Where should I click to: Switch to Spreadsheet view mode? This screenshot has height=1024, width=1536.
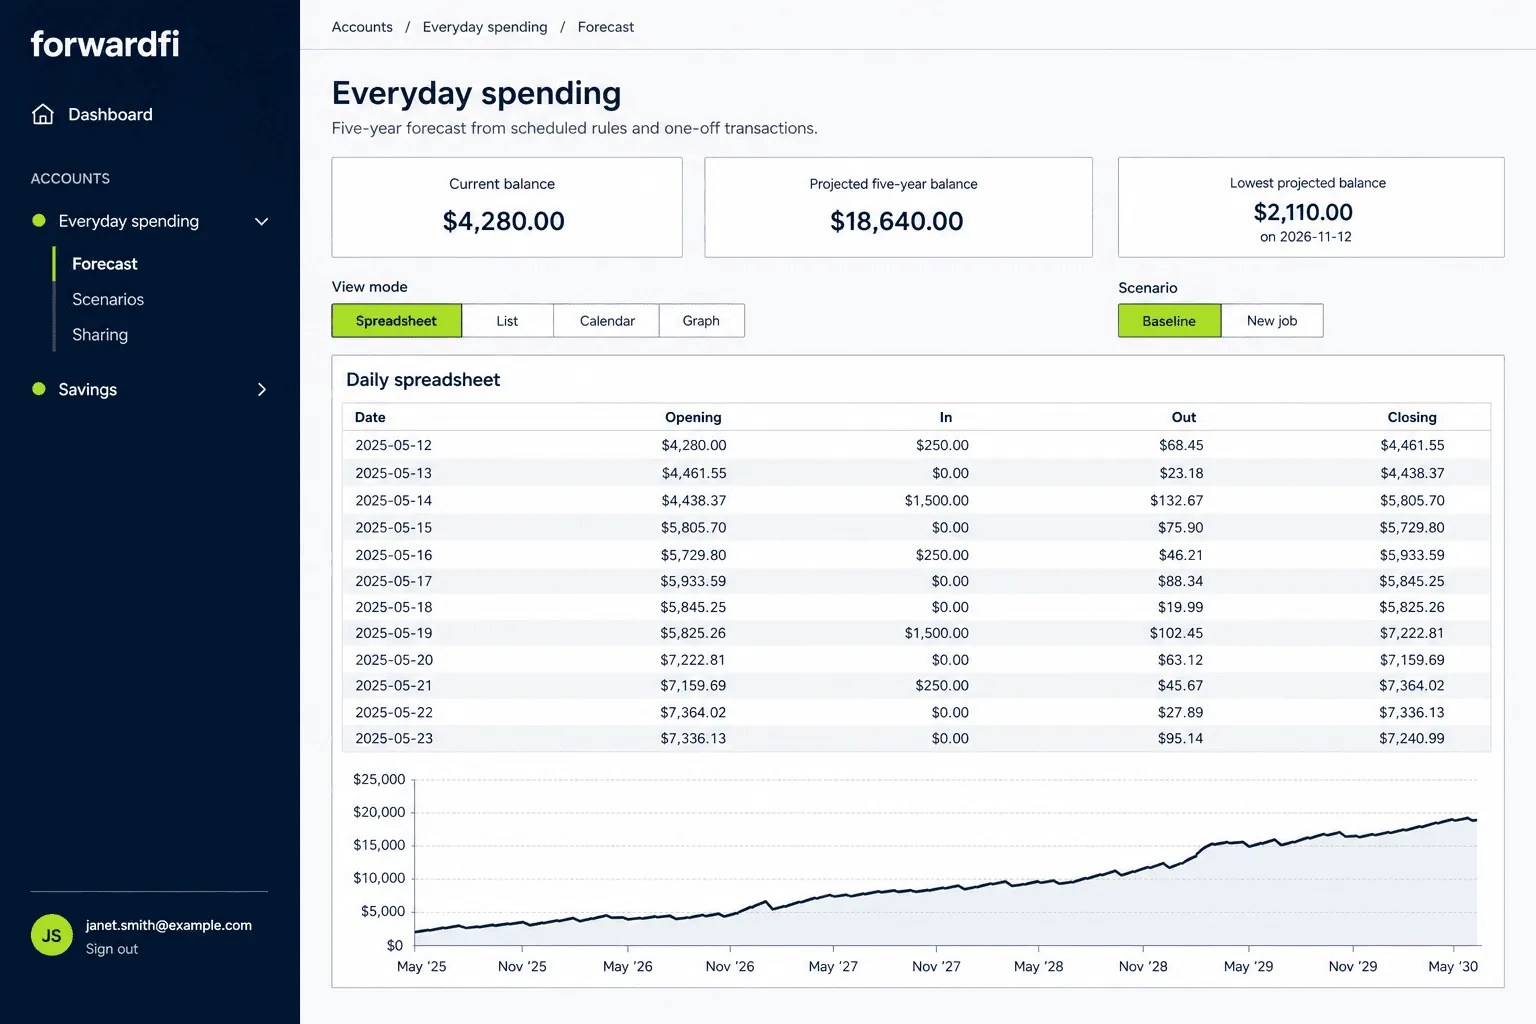[x=397, y=321]
